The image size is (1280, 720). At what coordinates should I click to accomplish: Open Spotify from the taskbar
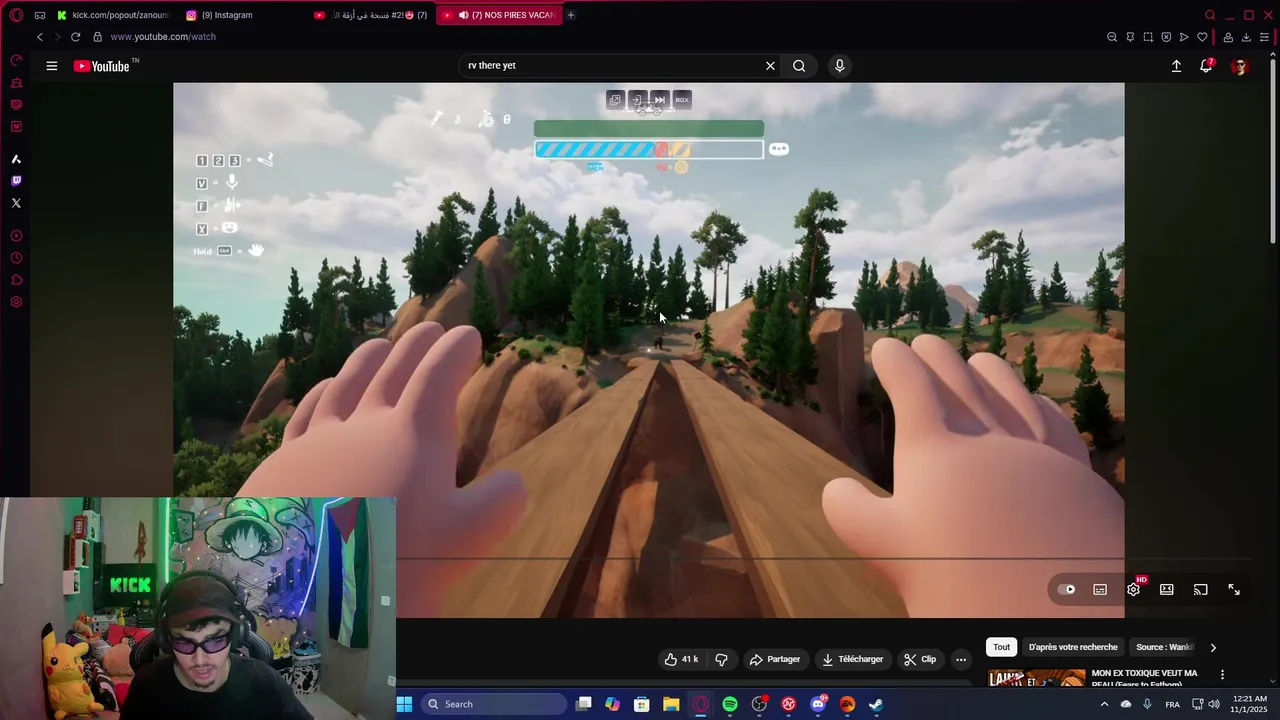[730, 704]
